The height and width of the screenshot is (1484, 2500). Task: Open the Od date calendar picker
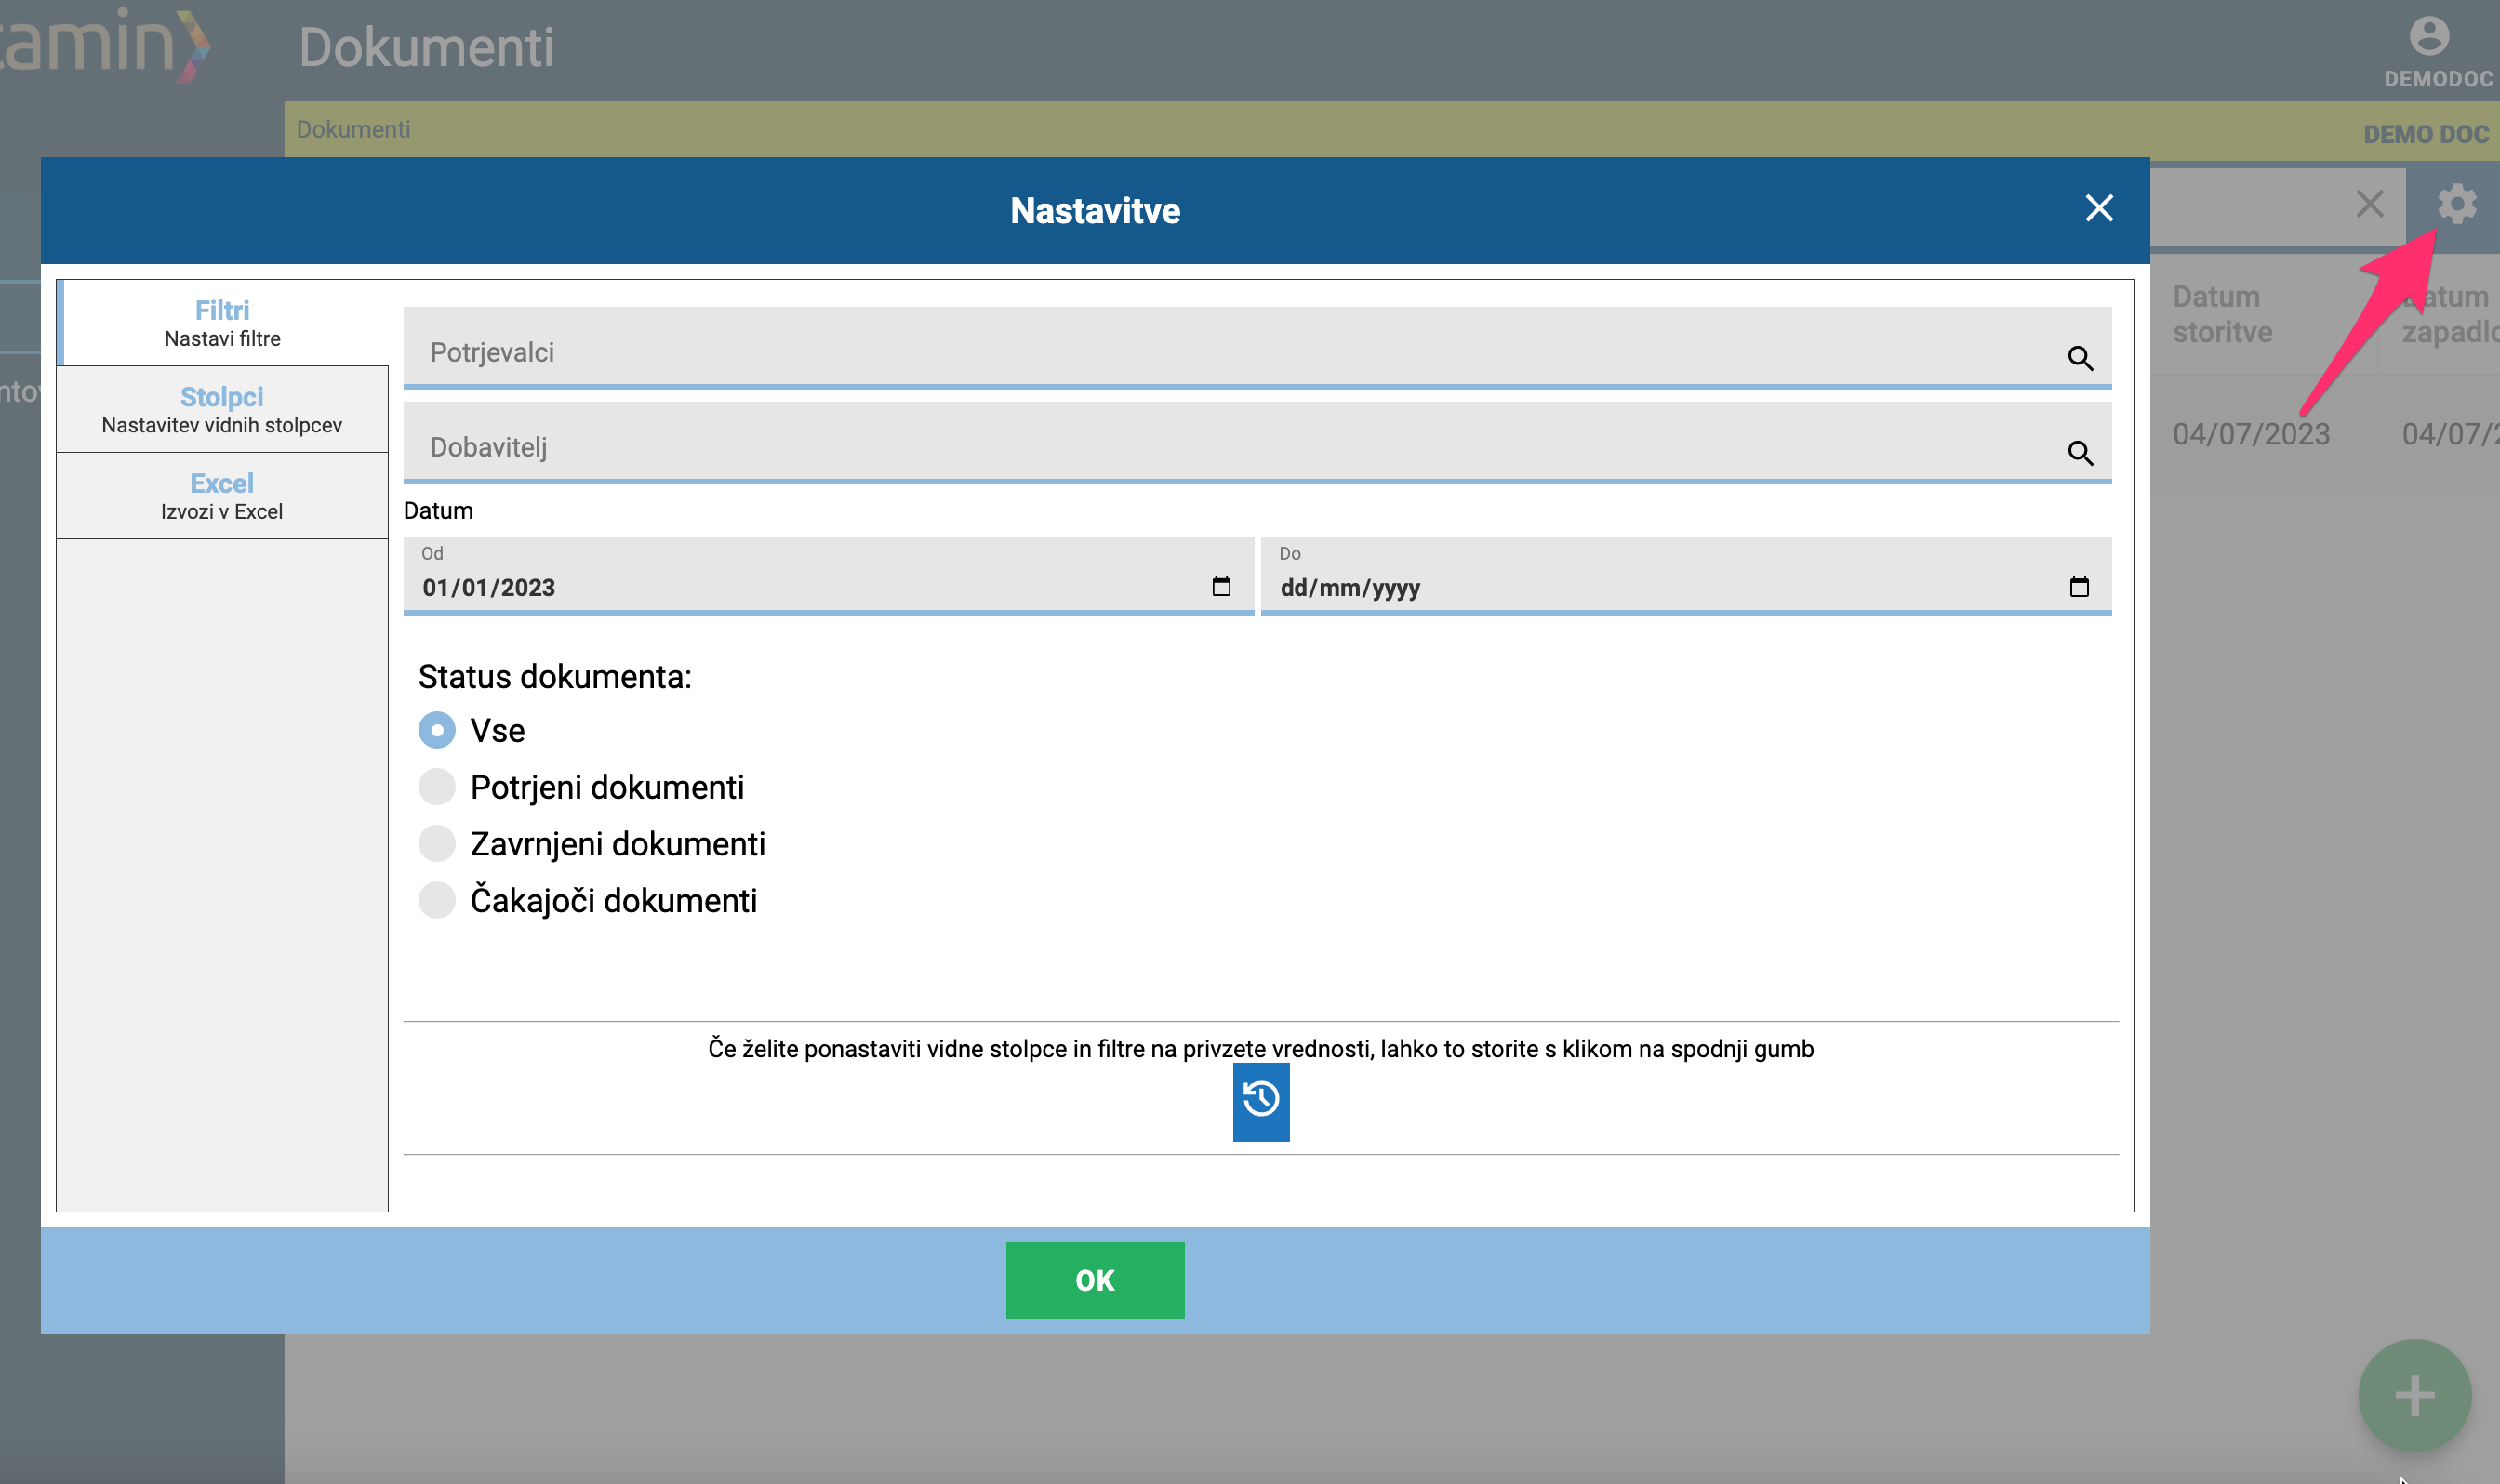pos(1221,586)
